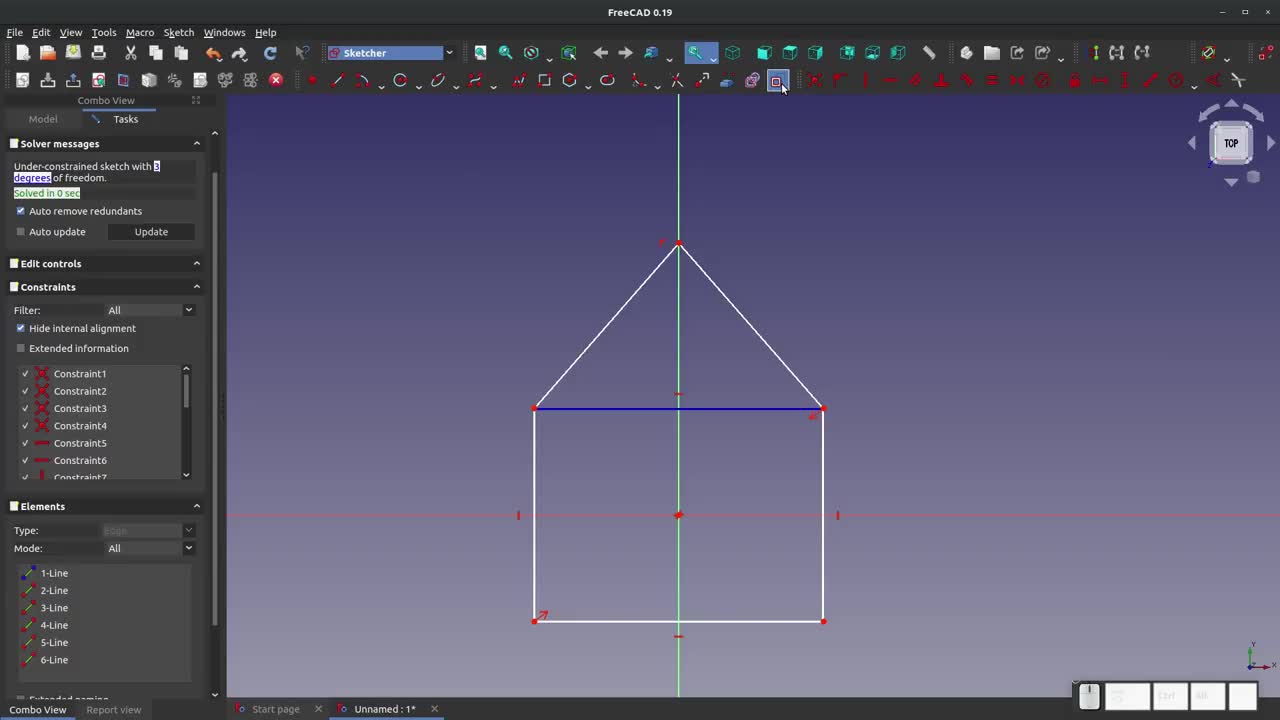The height and width of the screenshot is (720, 1280).
Task: Select the create slot tool
Action: (x=607, y=80)
